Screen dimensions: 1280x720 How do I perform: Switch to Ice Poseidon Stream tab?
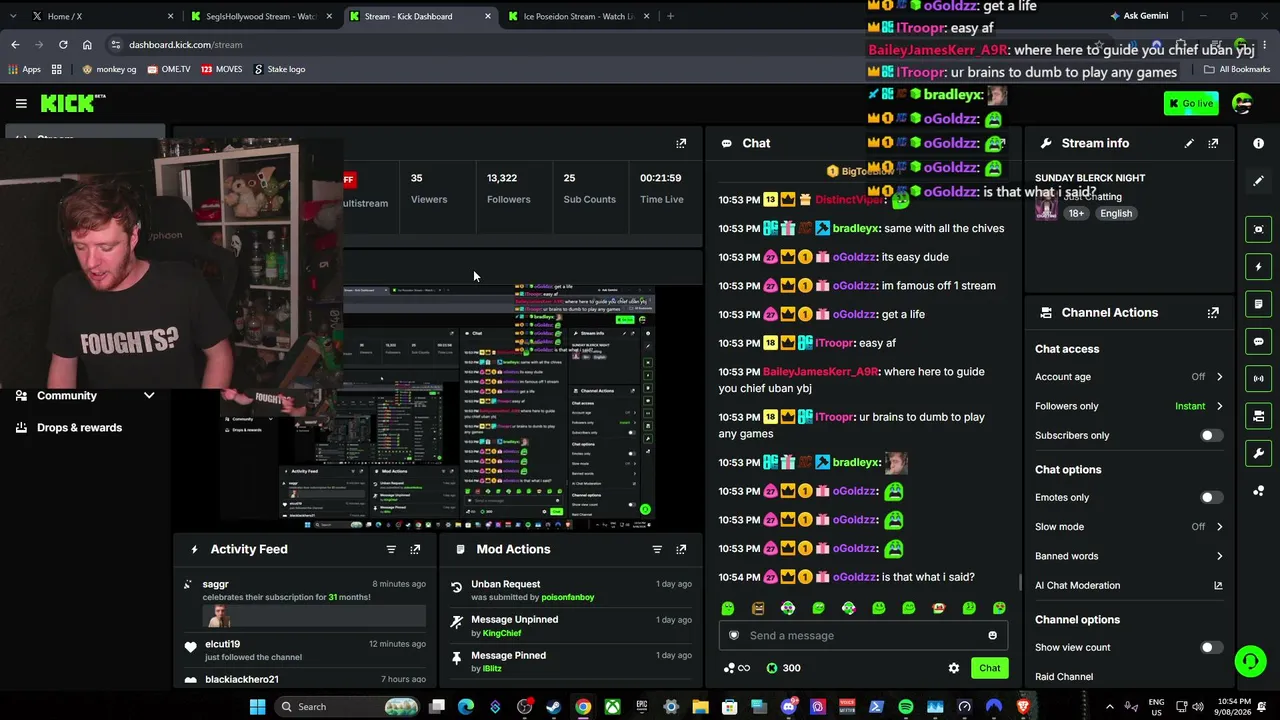coord(579,16)
